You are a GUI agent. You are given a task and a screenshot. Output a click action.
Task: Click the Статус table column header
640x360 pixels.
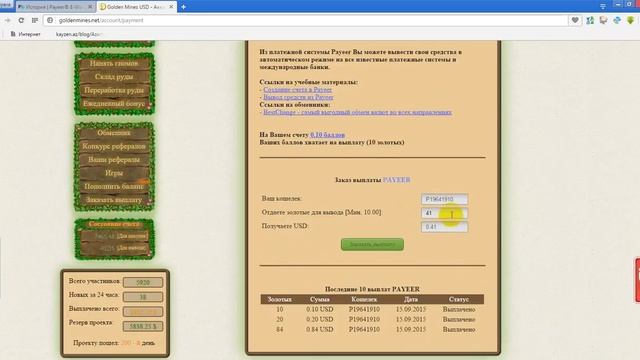click(458, 299)
